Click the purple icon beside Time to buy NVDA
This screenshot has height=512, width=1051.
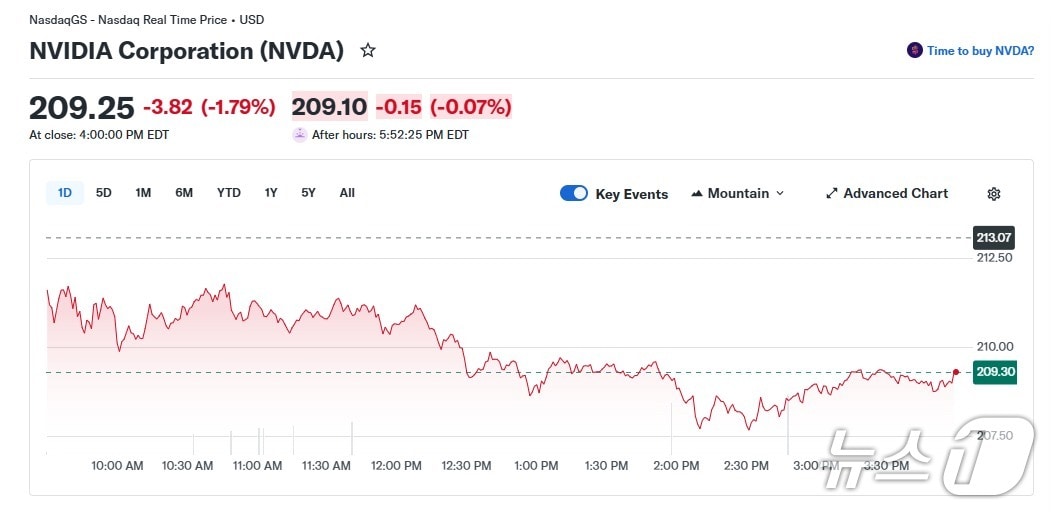(914, 51)
